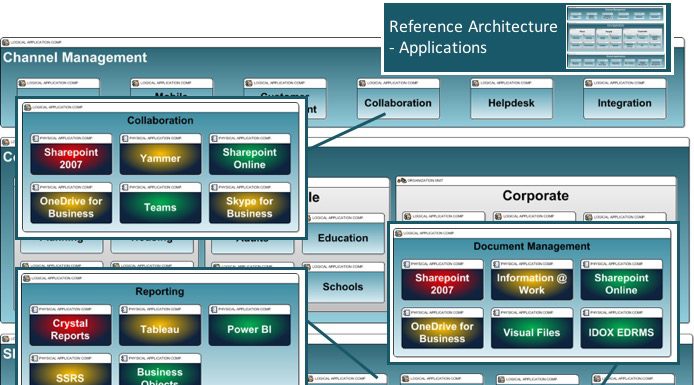Click the Channel Management component icon
Screen dimensions: 694x385
click(6, 42)
